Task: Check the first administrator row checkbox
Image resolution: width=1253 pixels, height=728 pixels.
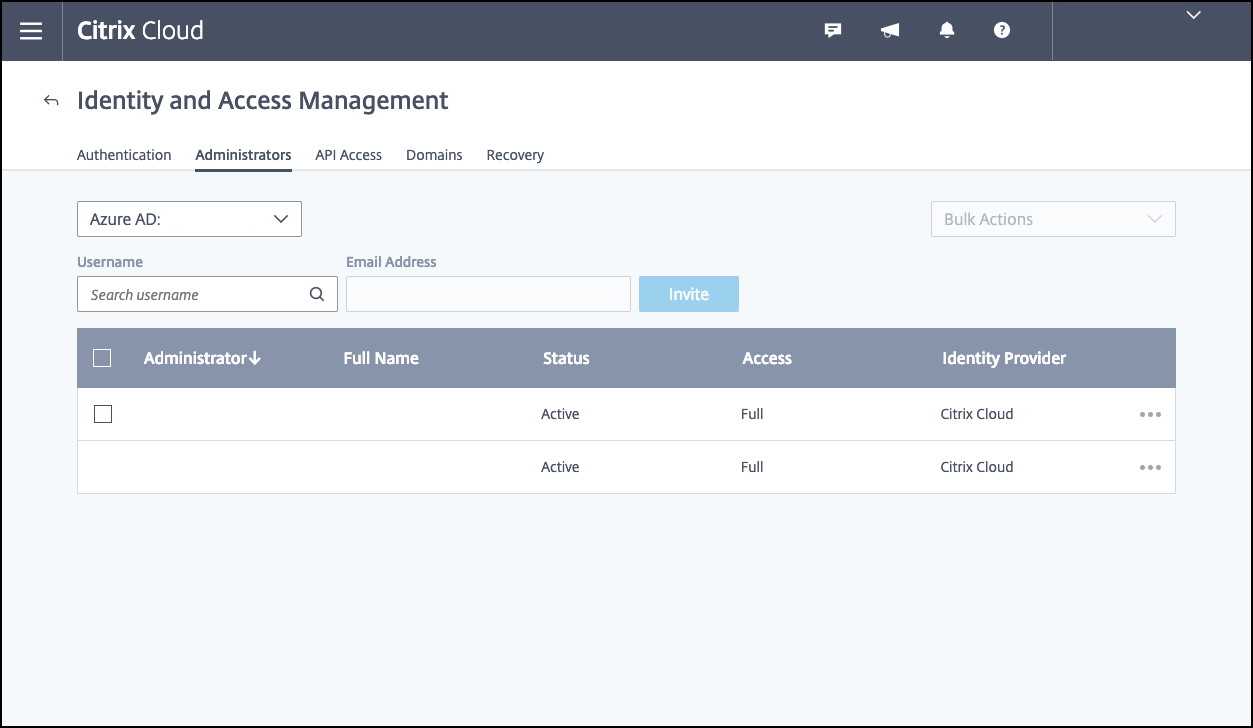Action: click(102, 414)
